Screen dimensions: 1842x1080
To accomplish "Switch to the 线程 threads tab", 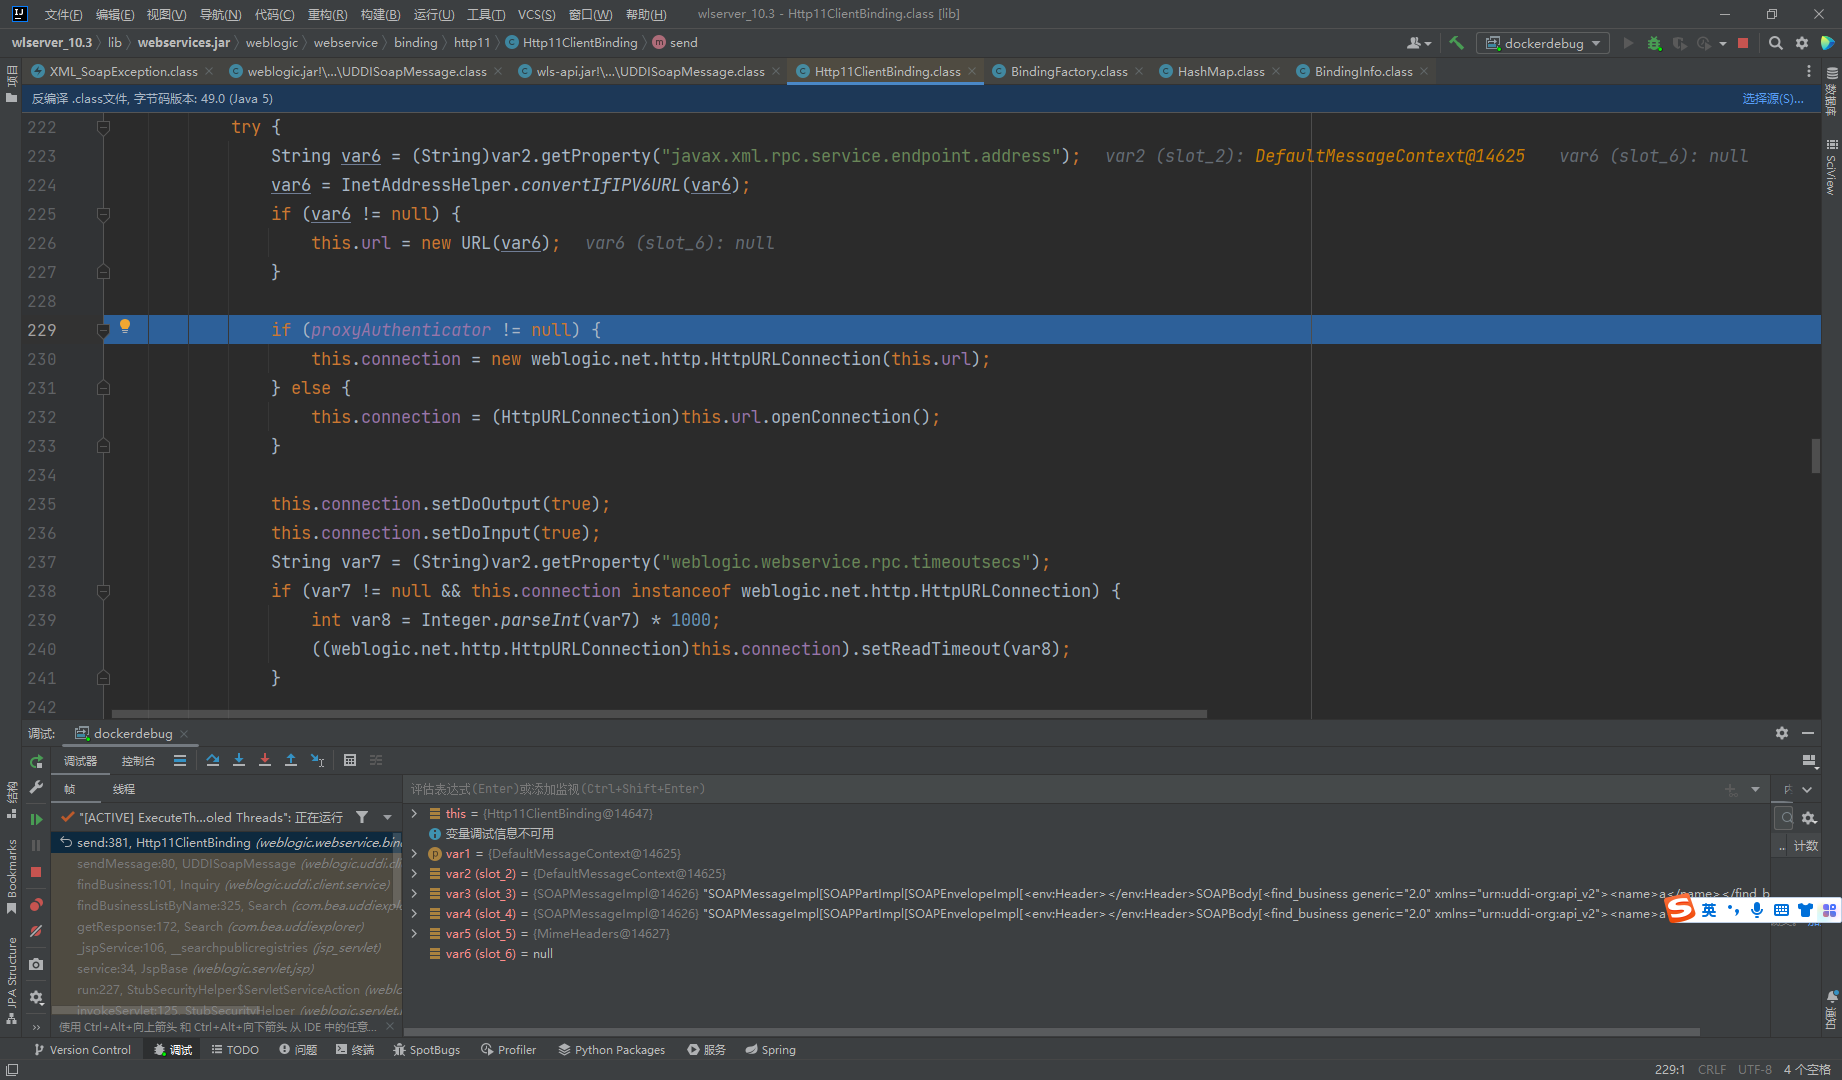I will coord(123,789).
